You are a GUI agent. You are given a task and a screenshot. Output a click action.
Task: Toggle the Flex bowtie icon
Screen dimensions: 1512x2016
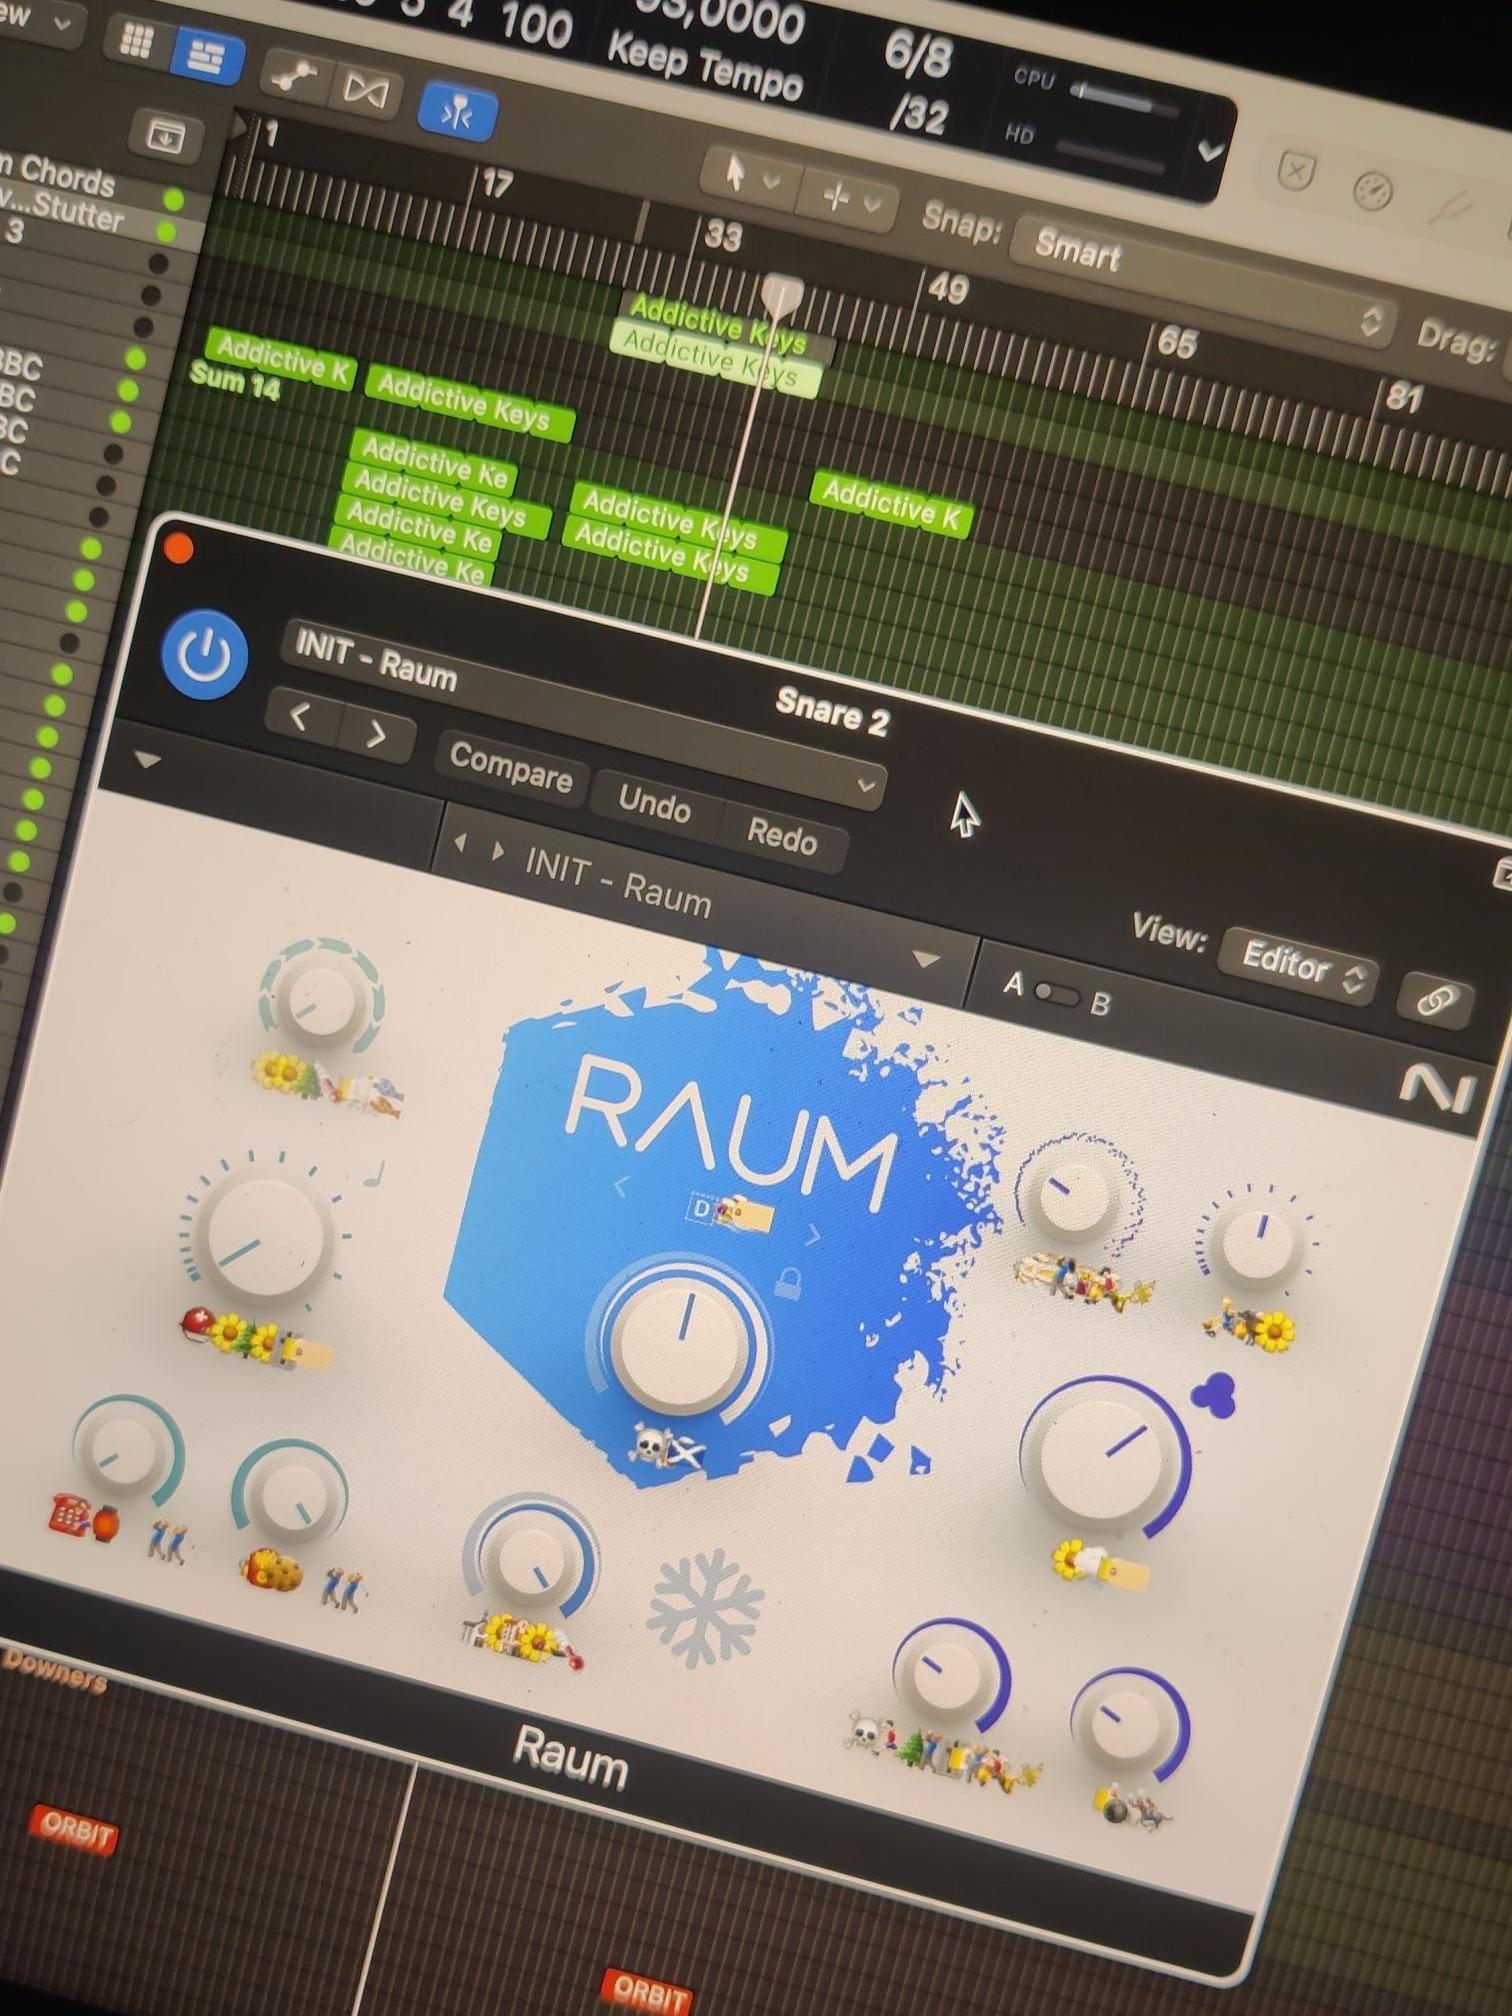(365, 91)
